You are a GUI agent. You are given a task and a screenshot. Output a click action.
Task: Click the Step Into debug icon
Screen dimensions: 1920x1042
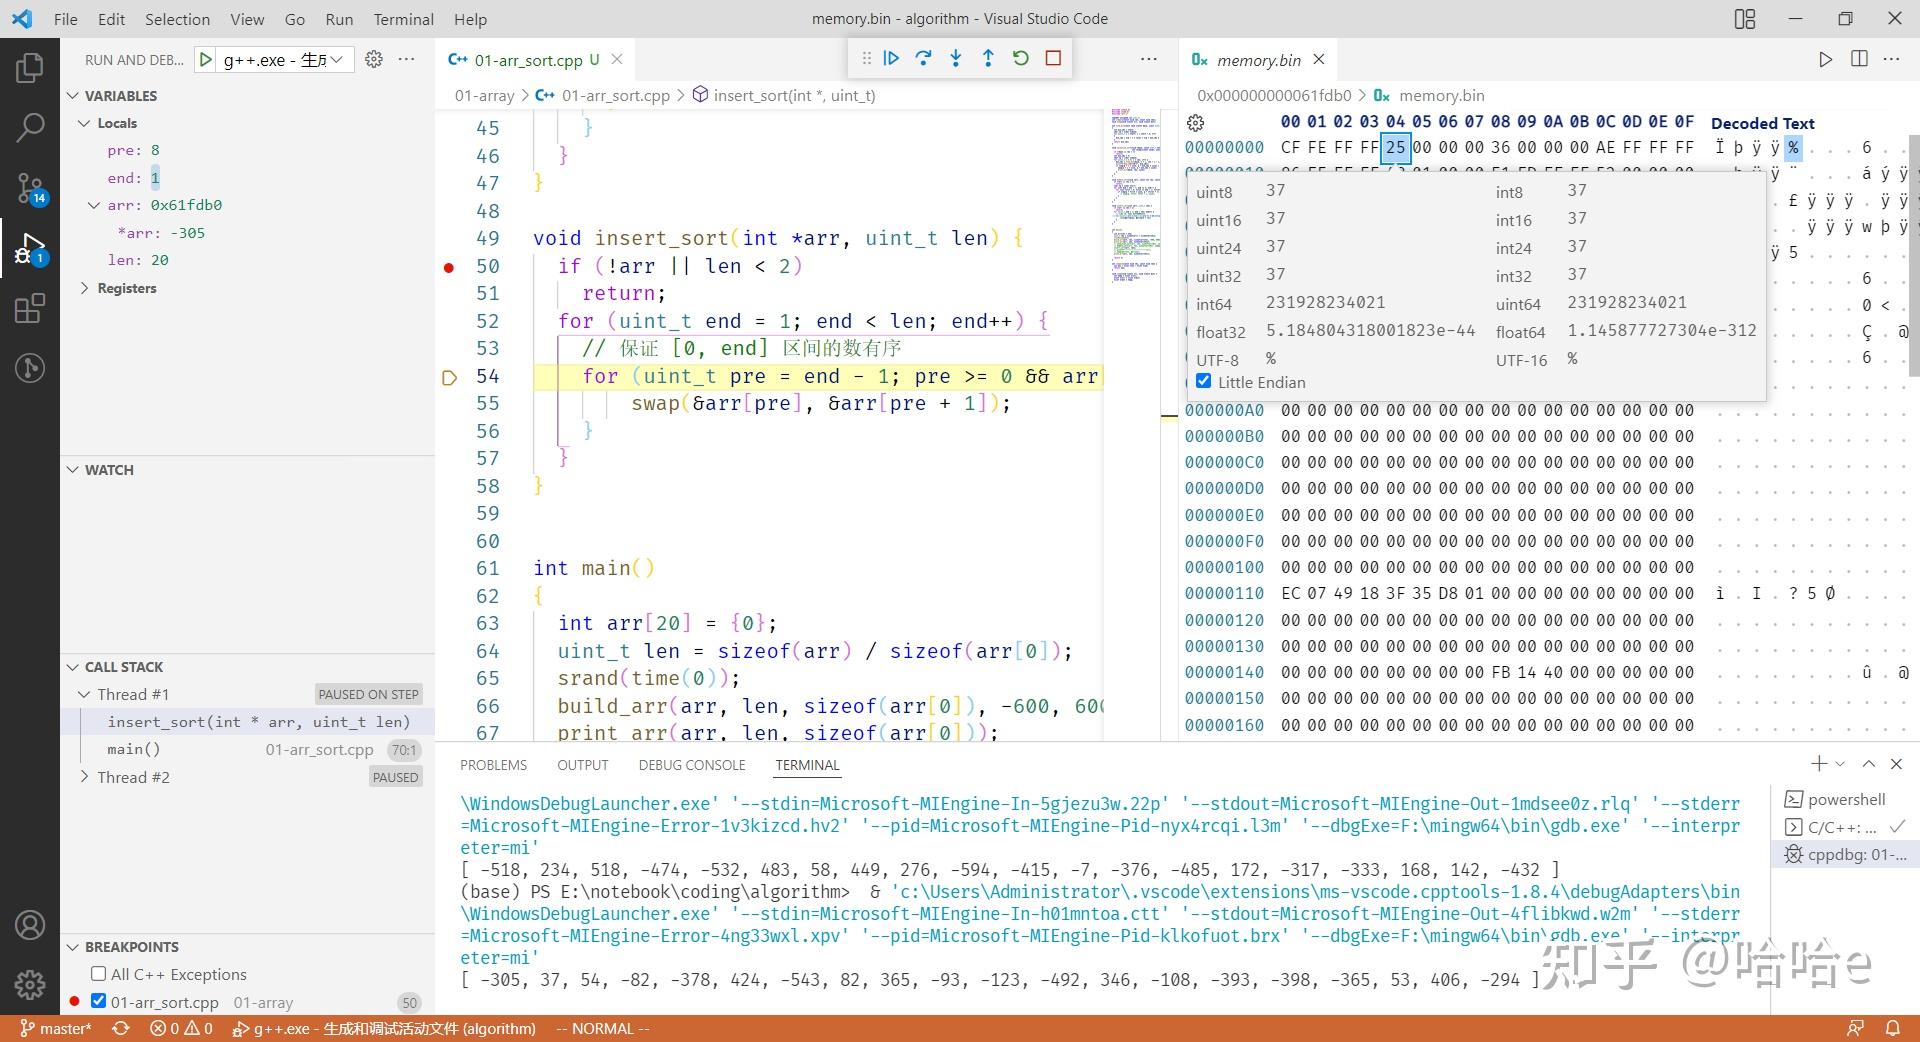955,58
